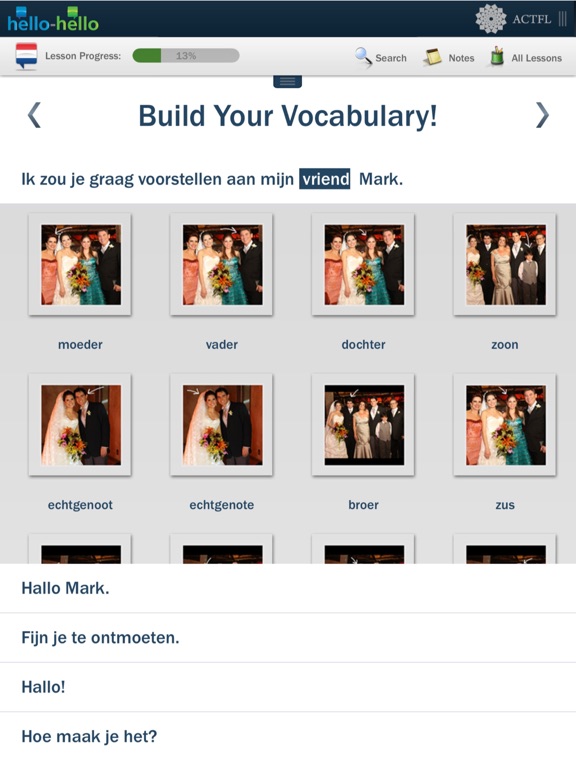Image resolution: width=576 pixels, height=768 pixels.
Task: Go back with the previous arrow
Action: (34, 115)
